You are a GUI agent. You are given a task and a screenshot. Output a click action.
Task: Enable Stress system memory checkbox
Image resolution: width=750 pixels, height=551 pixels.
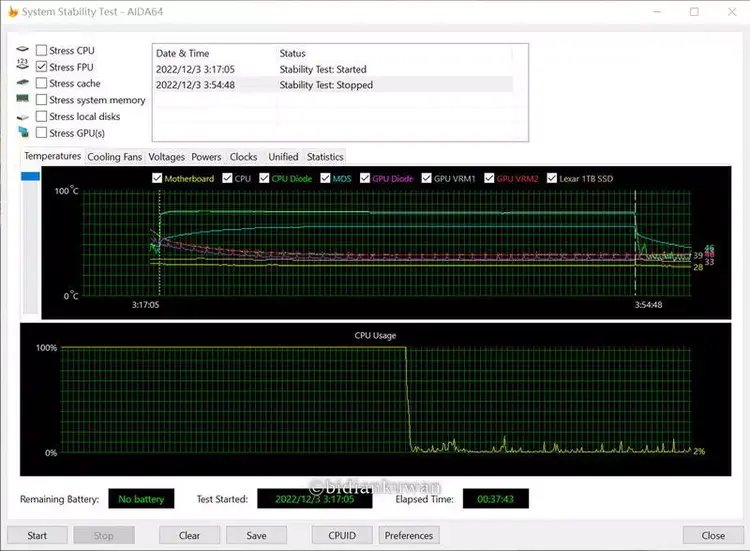click(x=41, y=100)
